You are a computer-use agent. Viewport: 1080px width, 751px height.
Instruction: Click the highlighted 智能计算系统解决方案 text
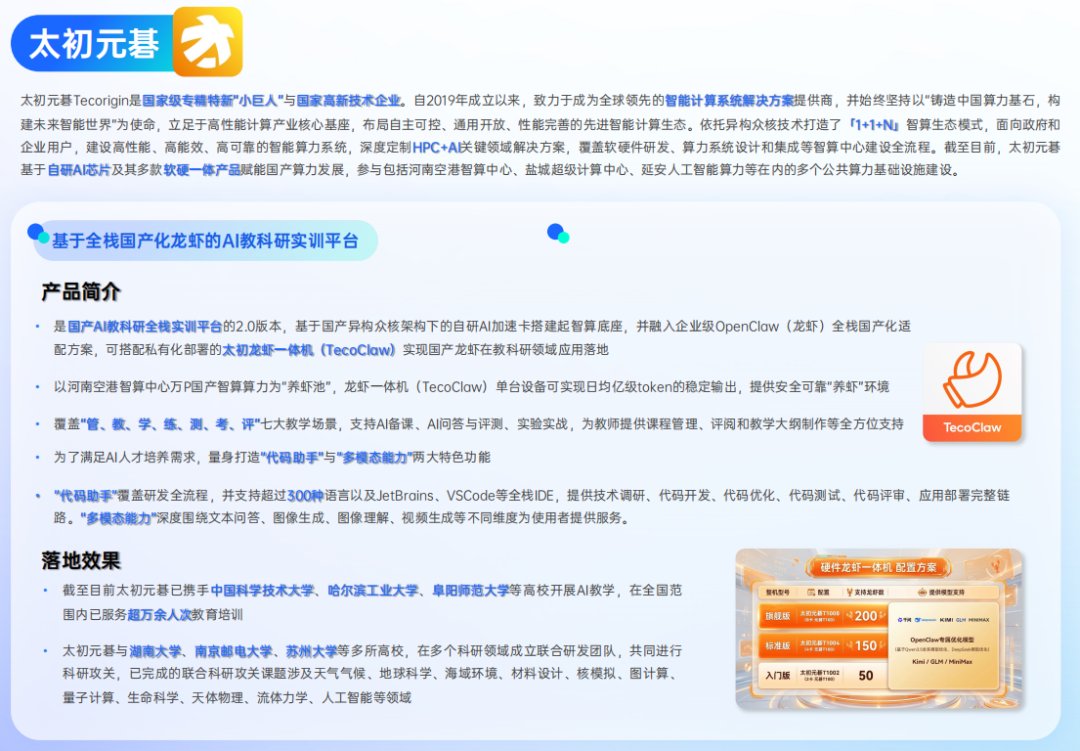(x=729, y=101)
